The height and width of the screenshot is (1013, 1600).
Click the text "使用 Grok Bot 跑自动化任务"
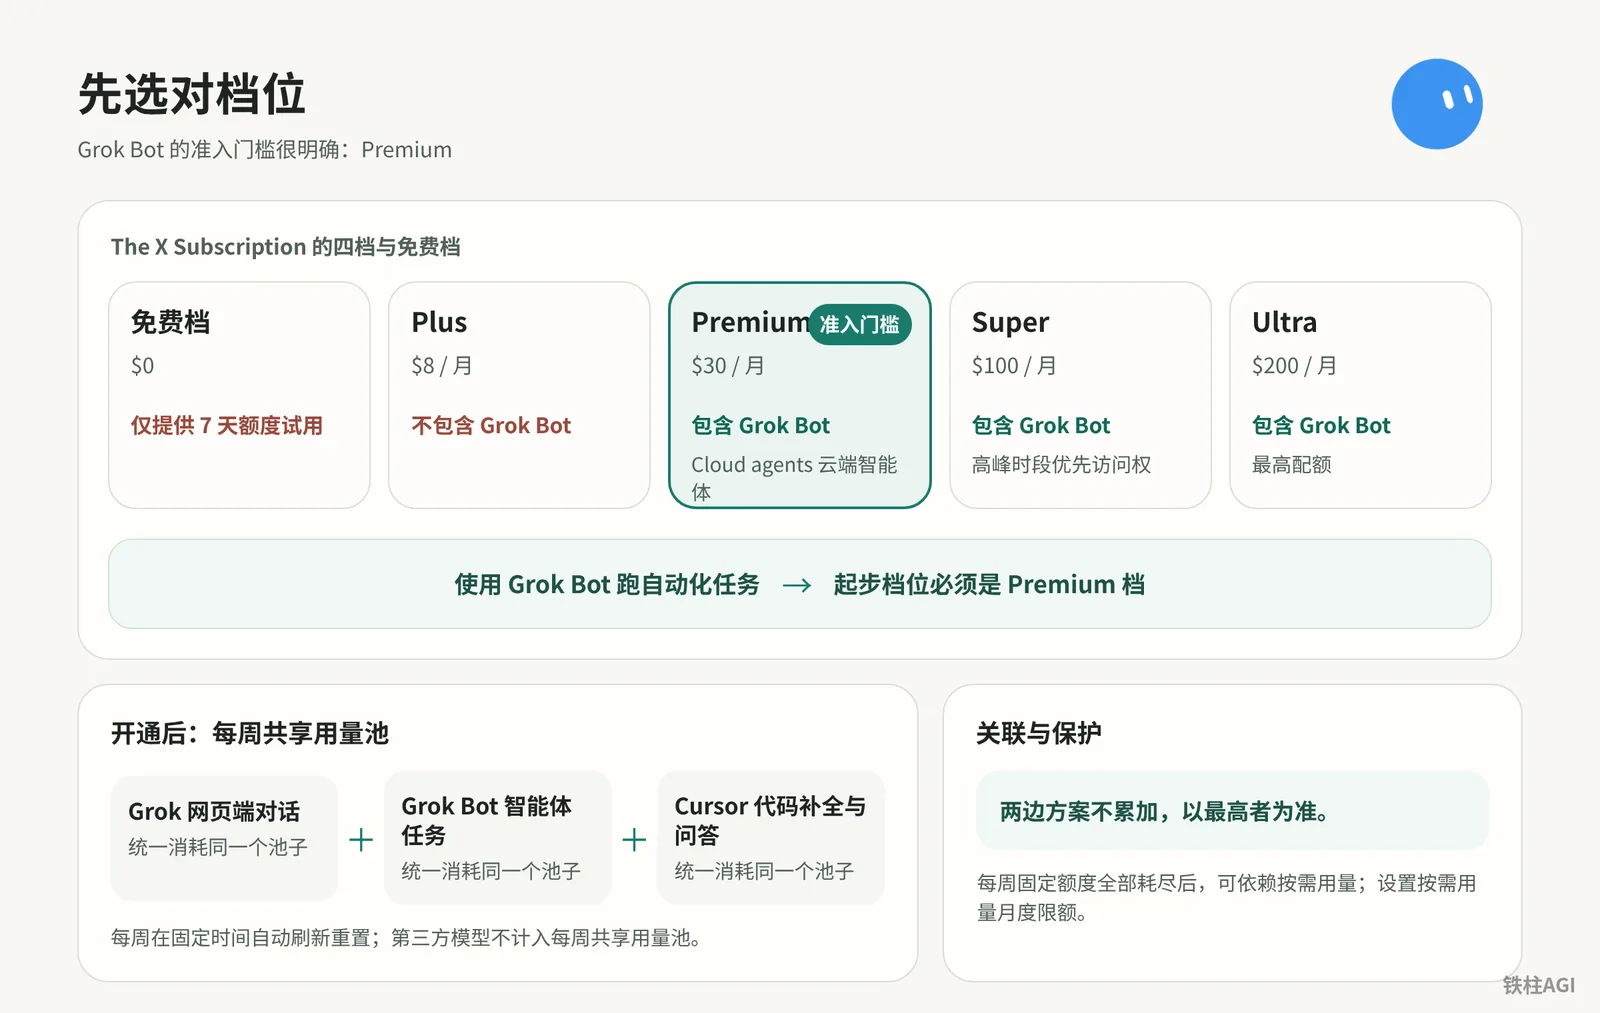click(x=607, y=585)
